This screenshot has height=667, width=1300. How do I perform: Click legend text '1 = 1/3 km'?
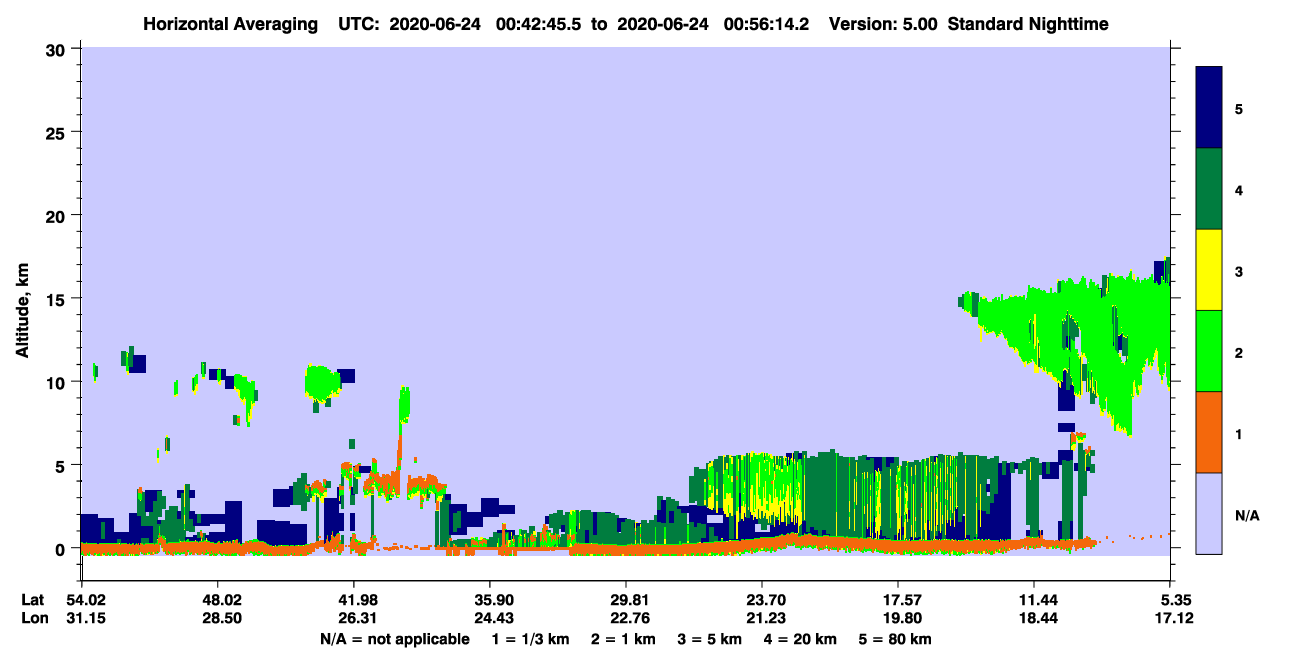click(x=532, y=639)
